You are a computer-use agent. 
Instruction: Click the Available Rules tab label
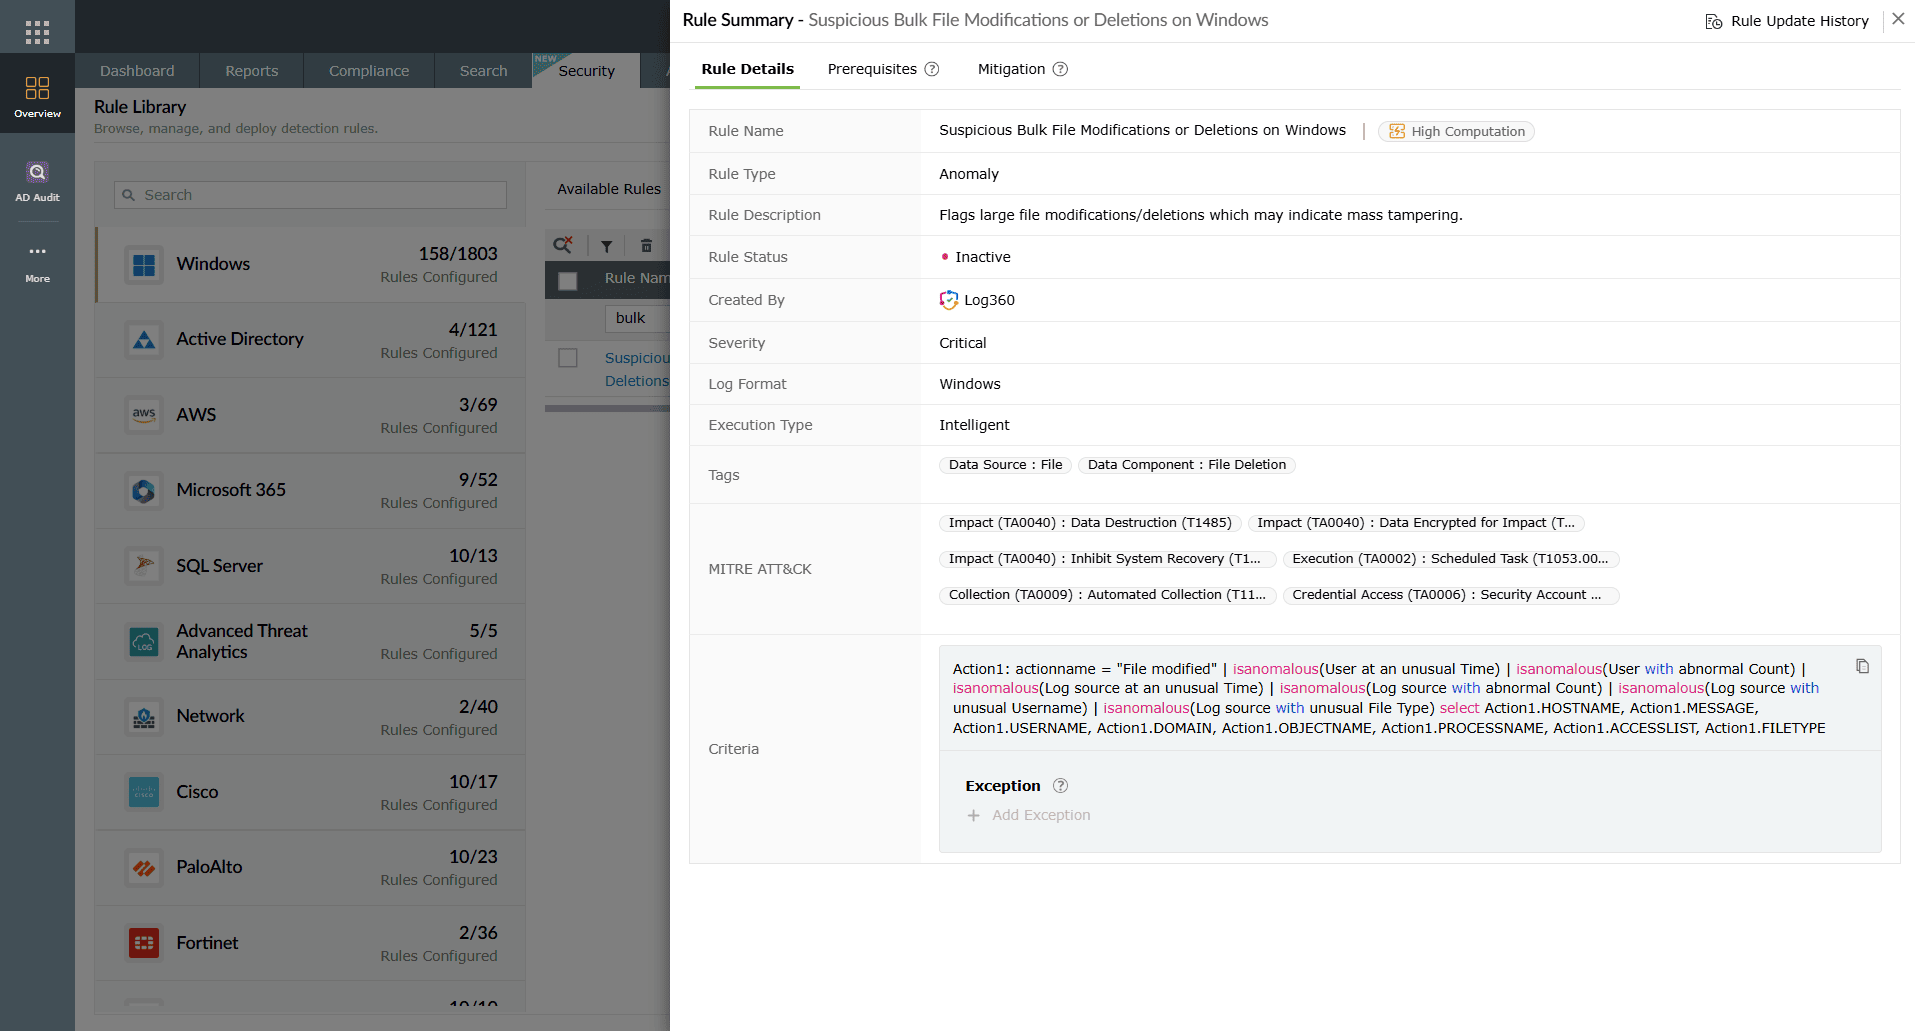(x=609, y=189)
